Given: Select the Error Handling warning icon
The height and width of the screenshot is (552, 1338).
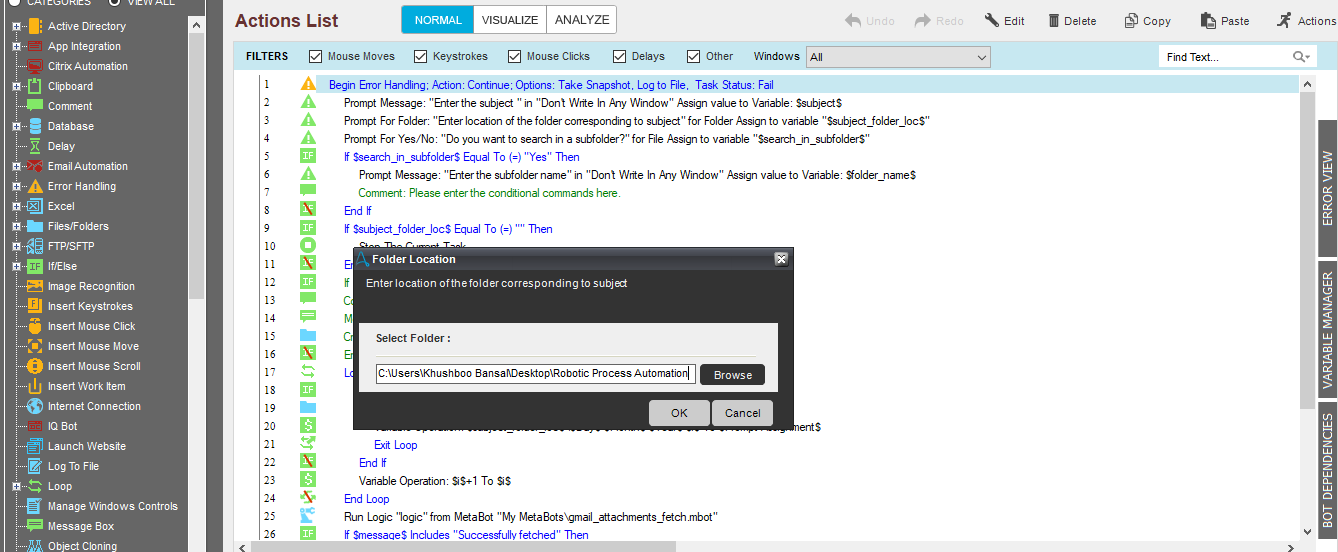Looking at the screenshot, I should click(x=35, y=186).
